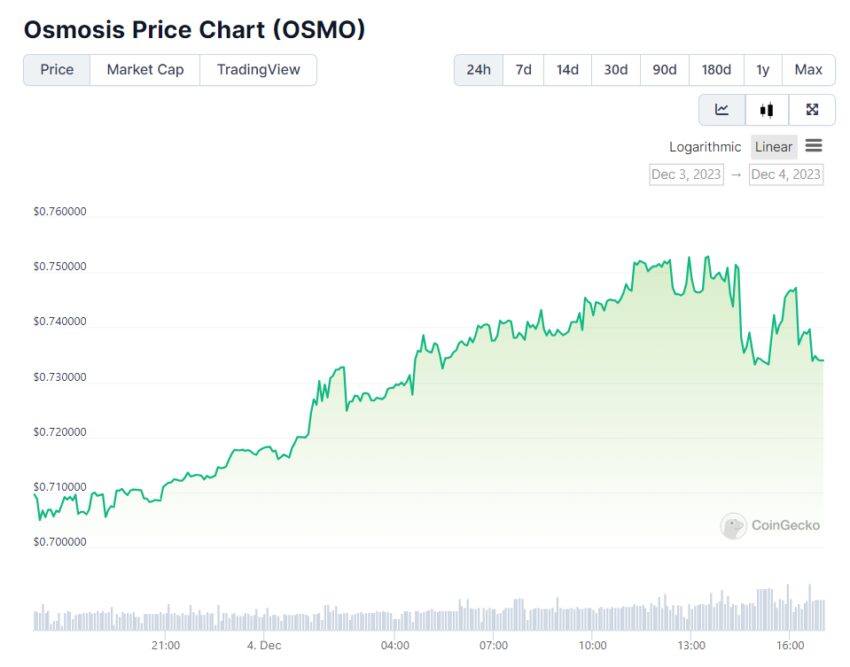Show the 7d price range
The width and height of the screenshot is (850, 667).
pos(523,70)
